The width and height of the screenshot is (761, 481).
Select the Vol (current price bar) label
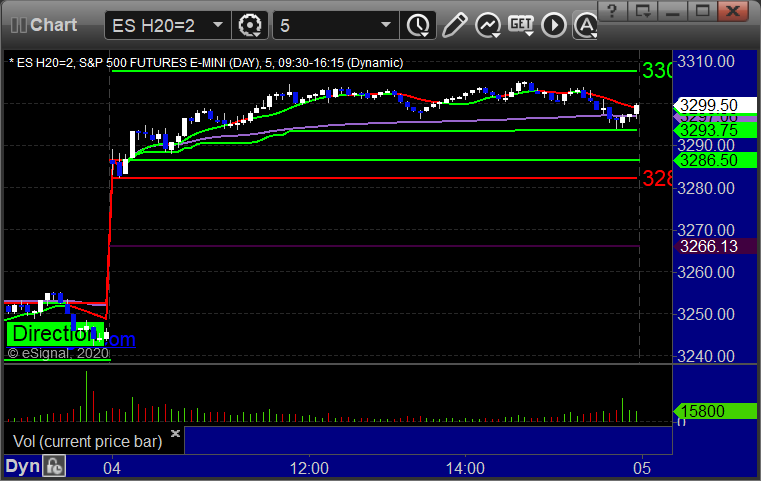87,441
